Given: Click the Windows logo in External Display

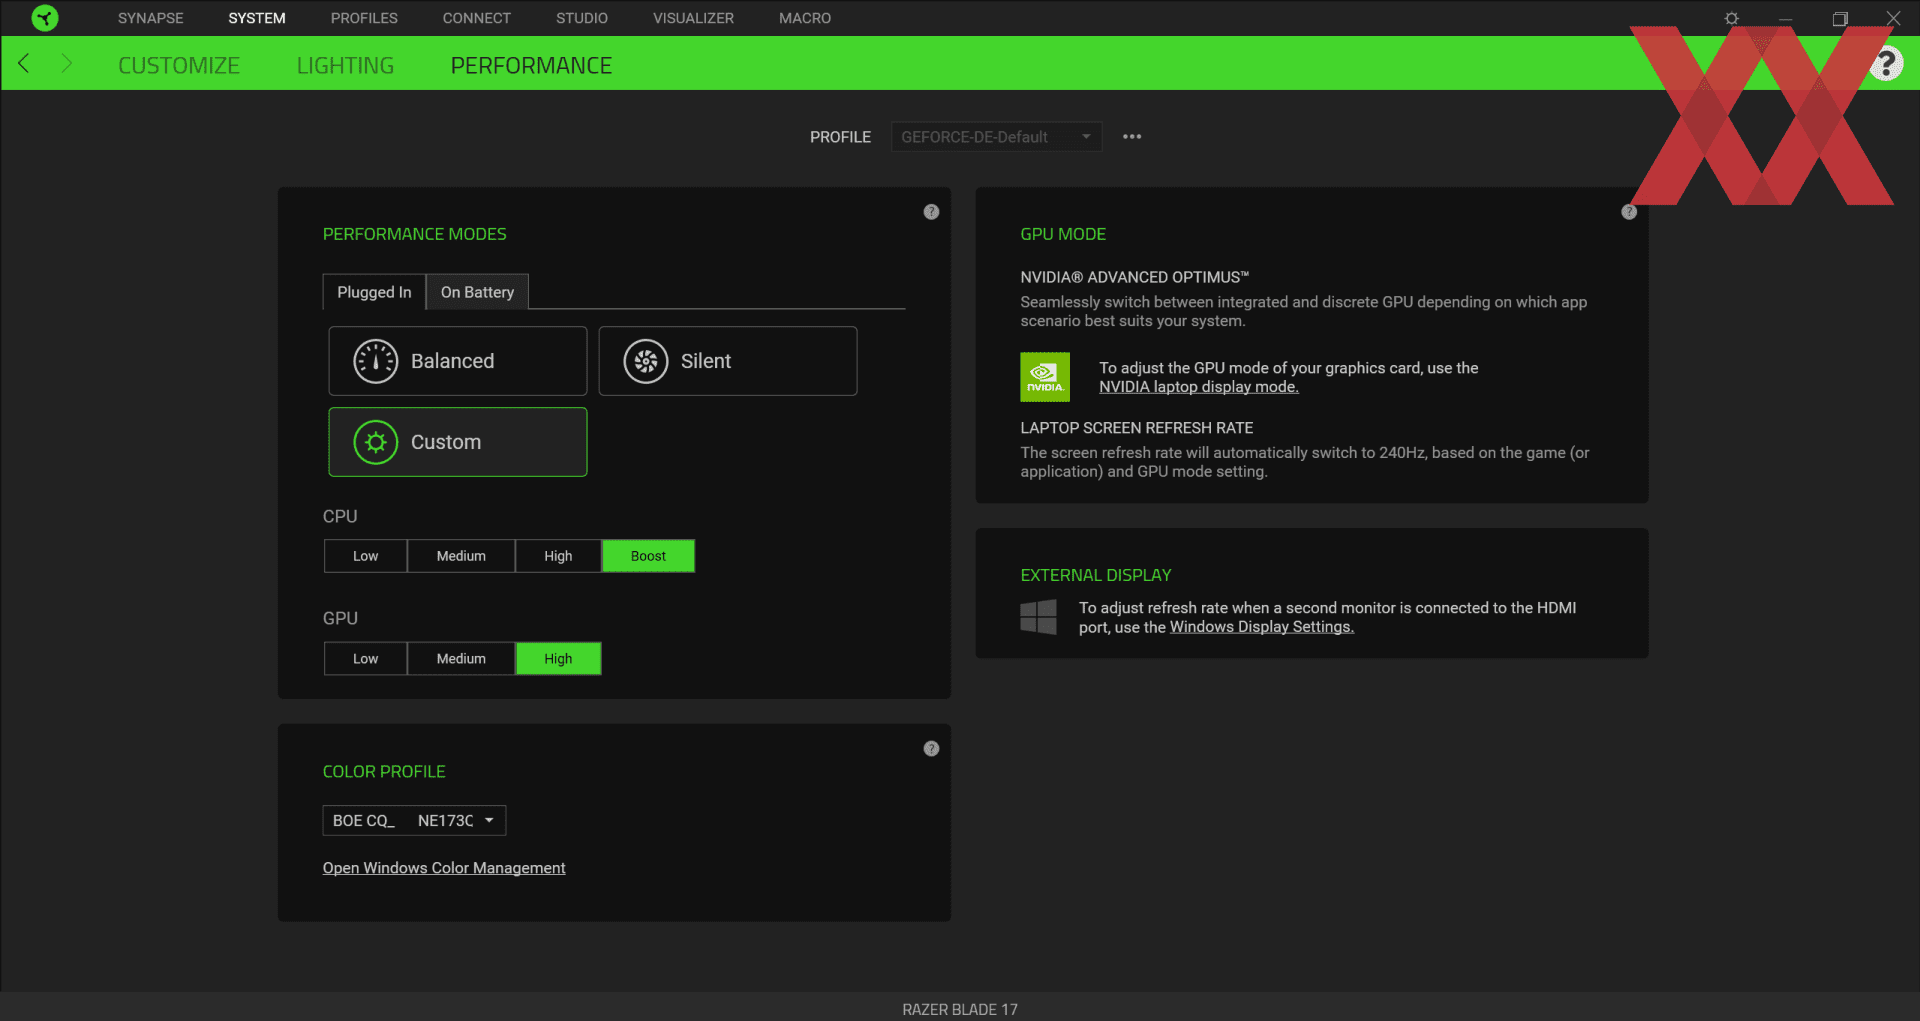Looking at the screenshot, I should 1038,617.
